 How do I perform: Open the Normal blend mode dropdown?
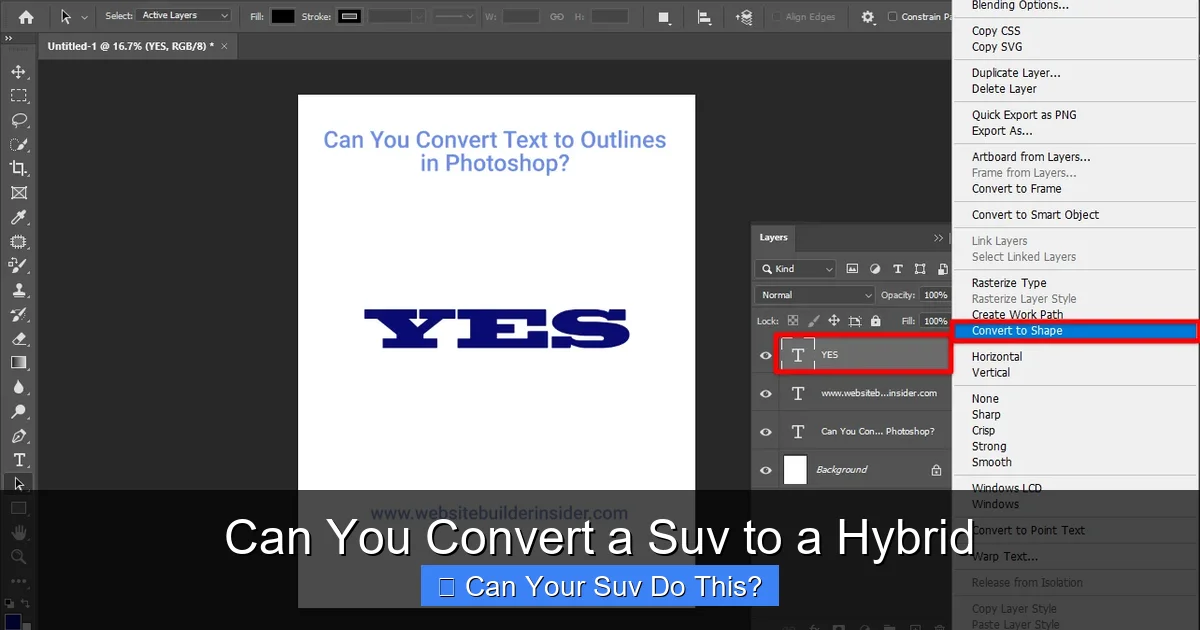[814, 294]
